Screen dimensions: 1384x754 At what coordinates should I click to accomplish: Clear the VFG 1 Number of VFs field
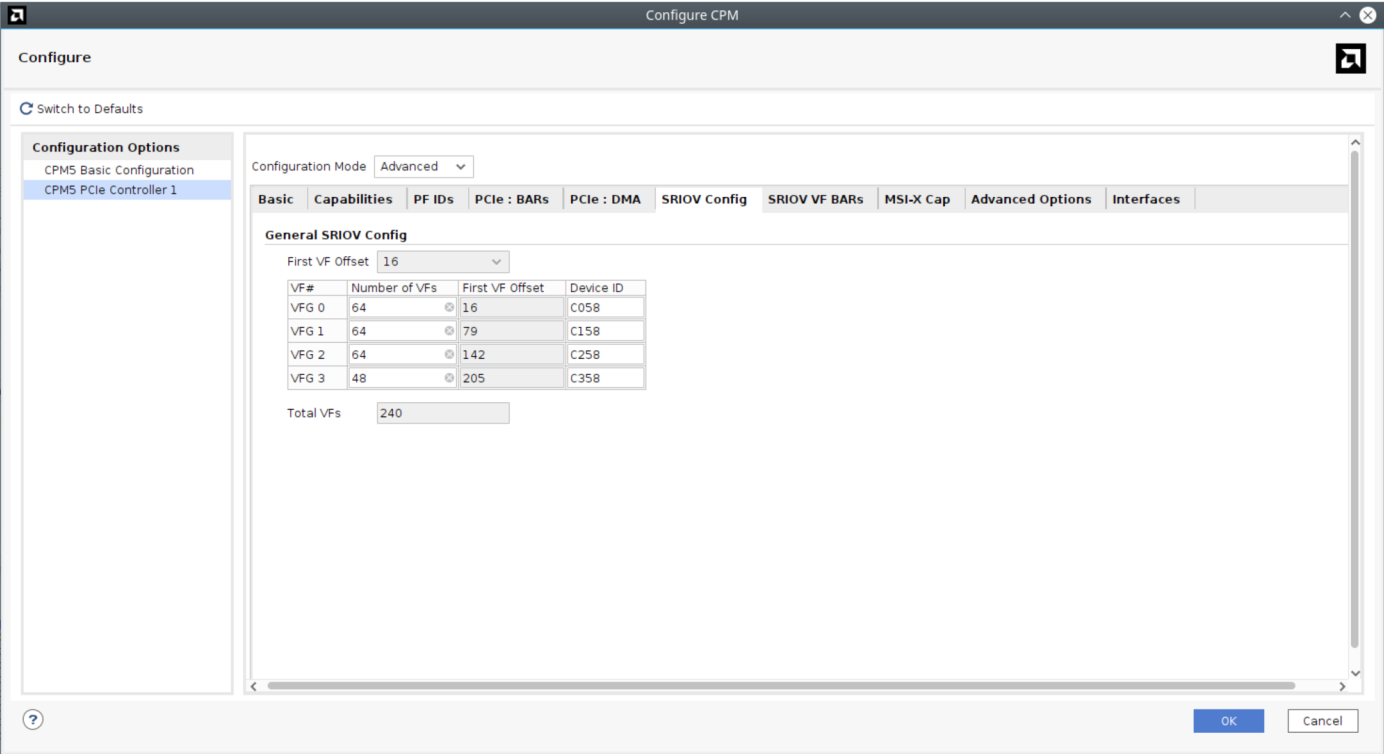[449, 331]
